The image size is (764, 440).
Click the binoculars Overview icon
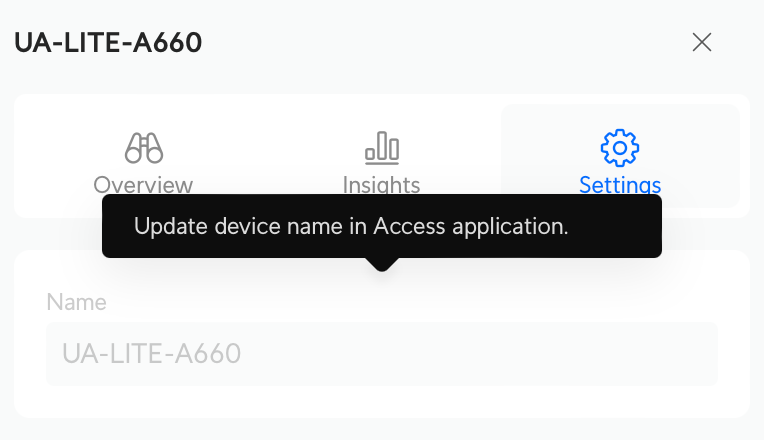pyautogui.click(x=144, y=149)
